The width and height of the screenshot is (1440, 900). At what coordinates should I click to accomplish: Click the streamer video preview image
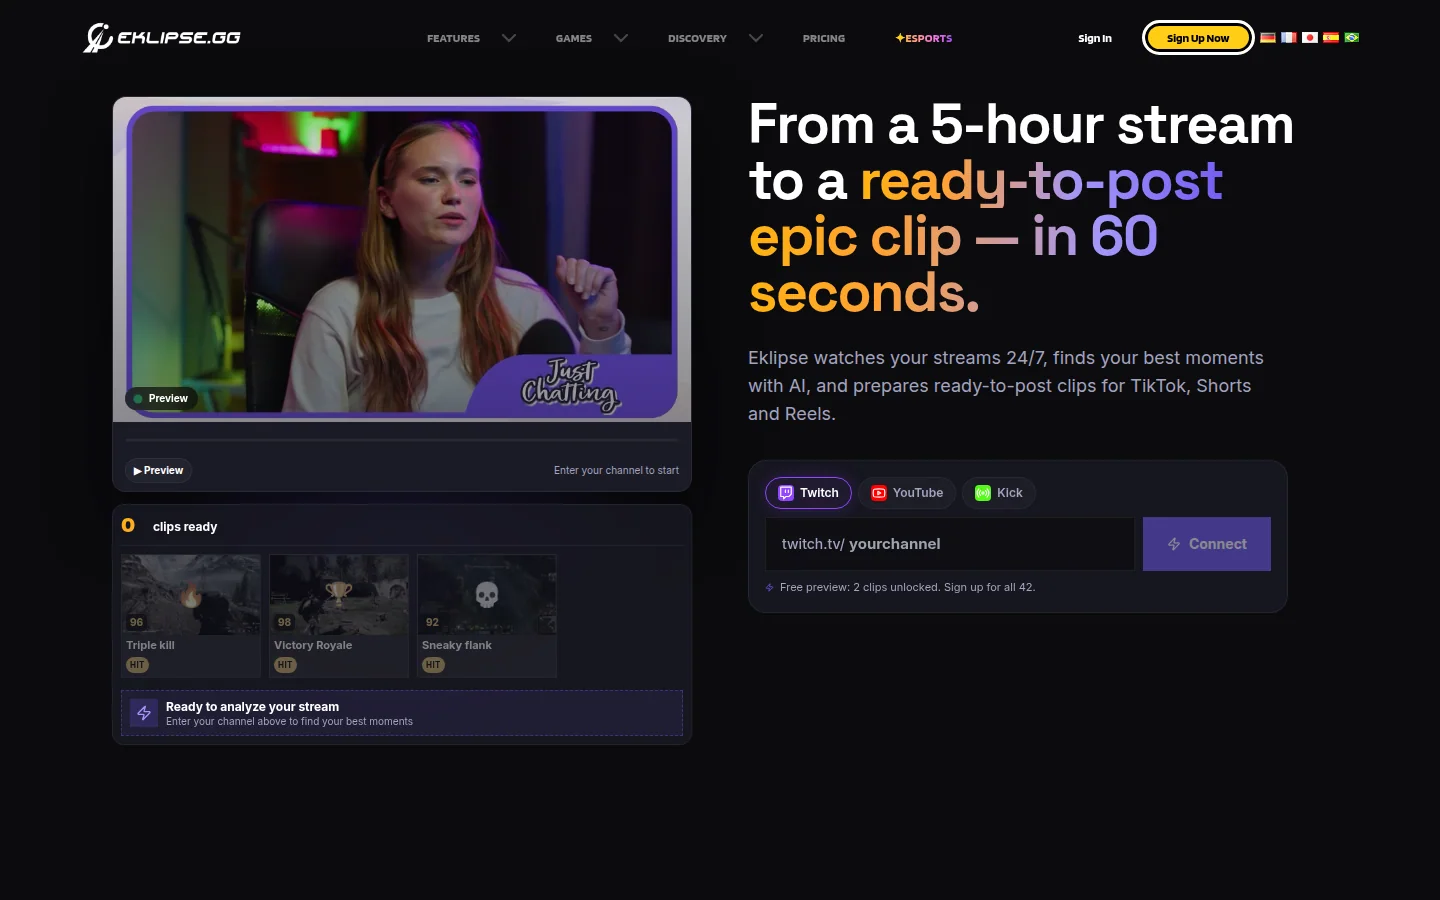[x=402, y=260]
